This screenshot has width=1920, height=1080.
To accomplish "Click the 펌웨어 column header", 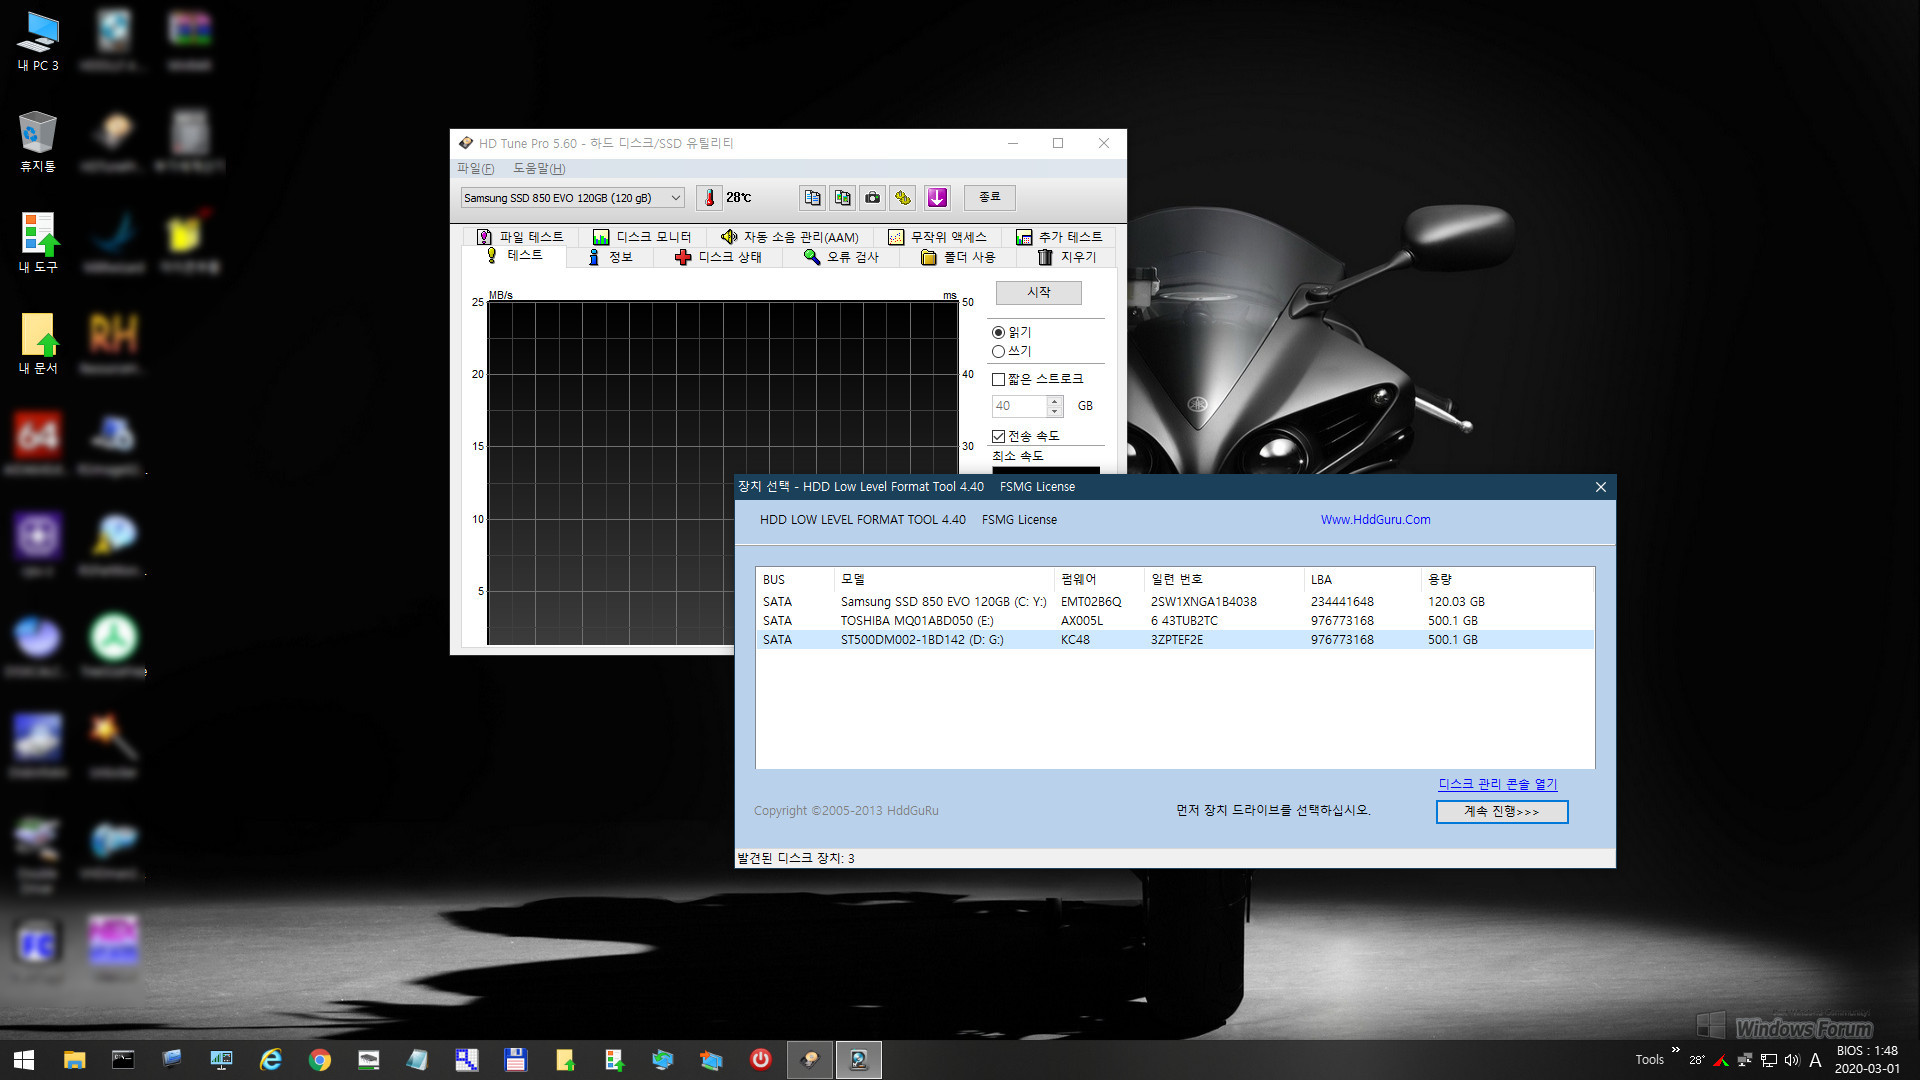I will 1098,579.
